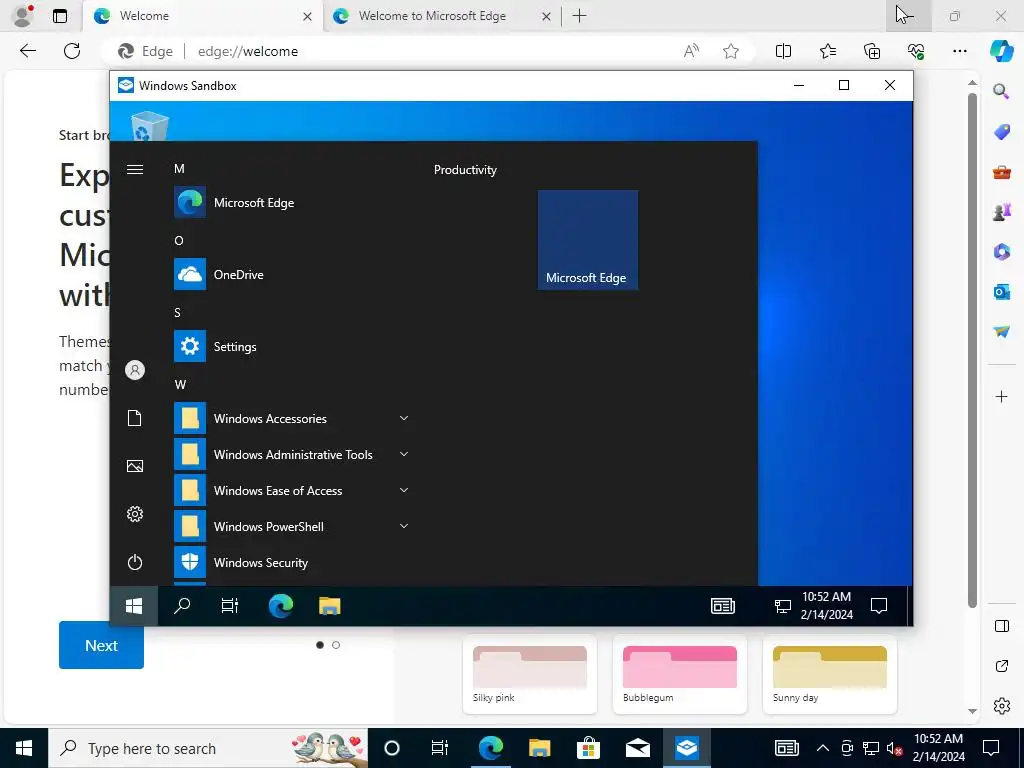Open sidebar Drop paper plane icon
This screenshot has width=1024, height=768.
(x=1001, y=332)
